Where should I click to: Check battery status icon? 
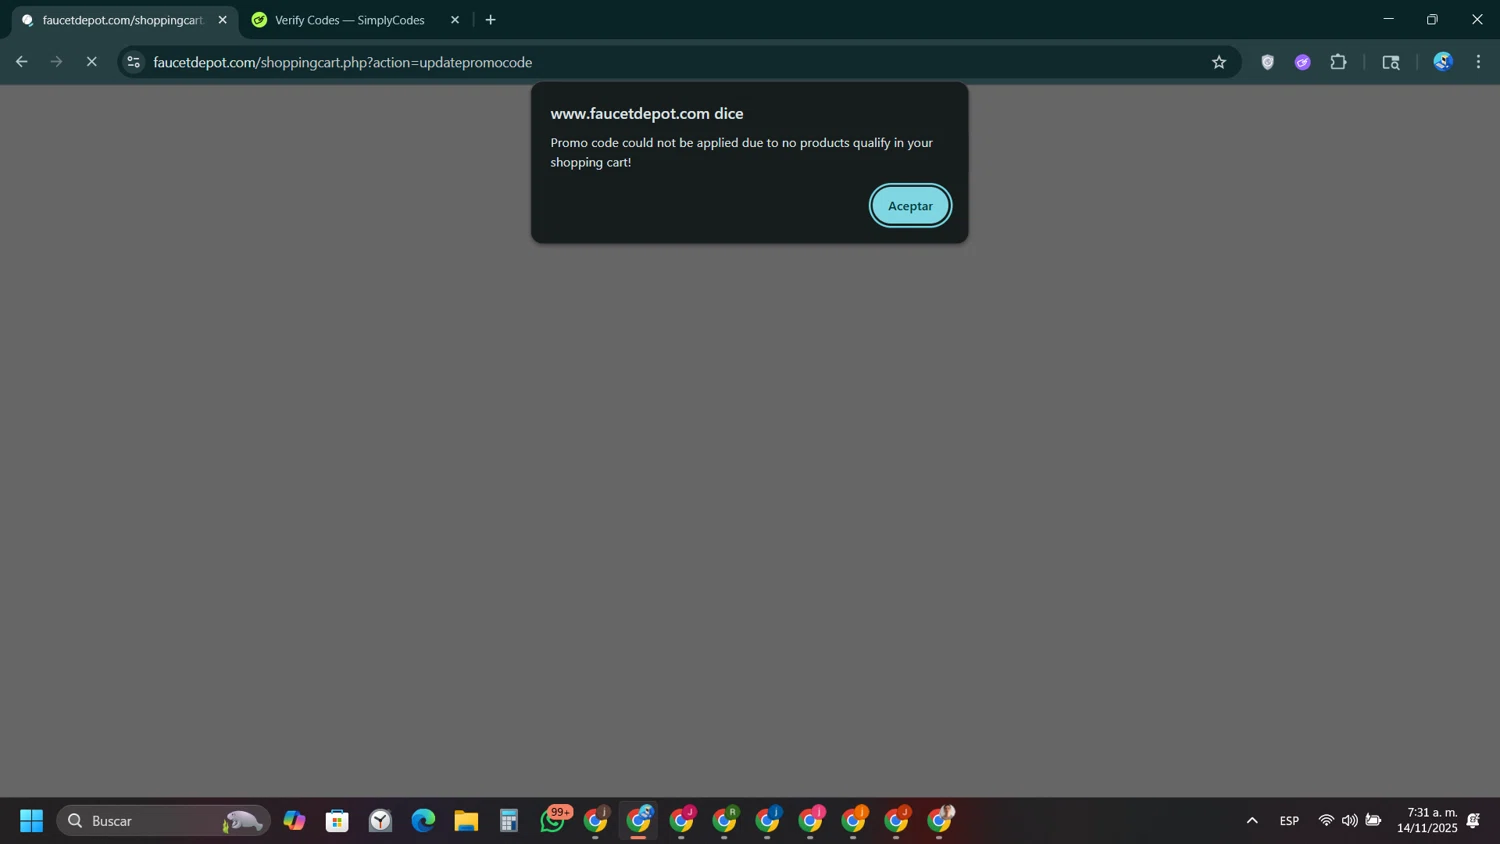(1374, 821)
